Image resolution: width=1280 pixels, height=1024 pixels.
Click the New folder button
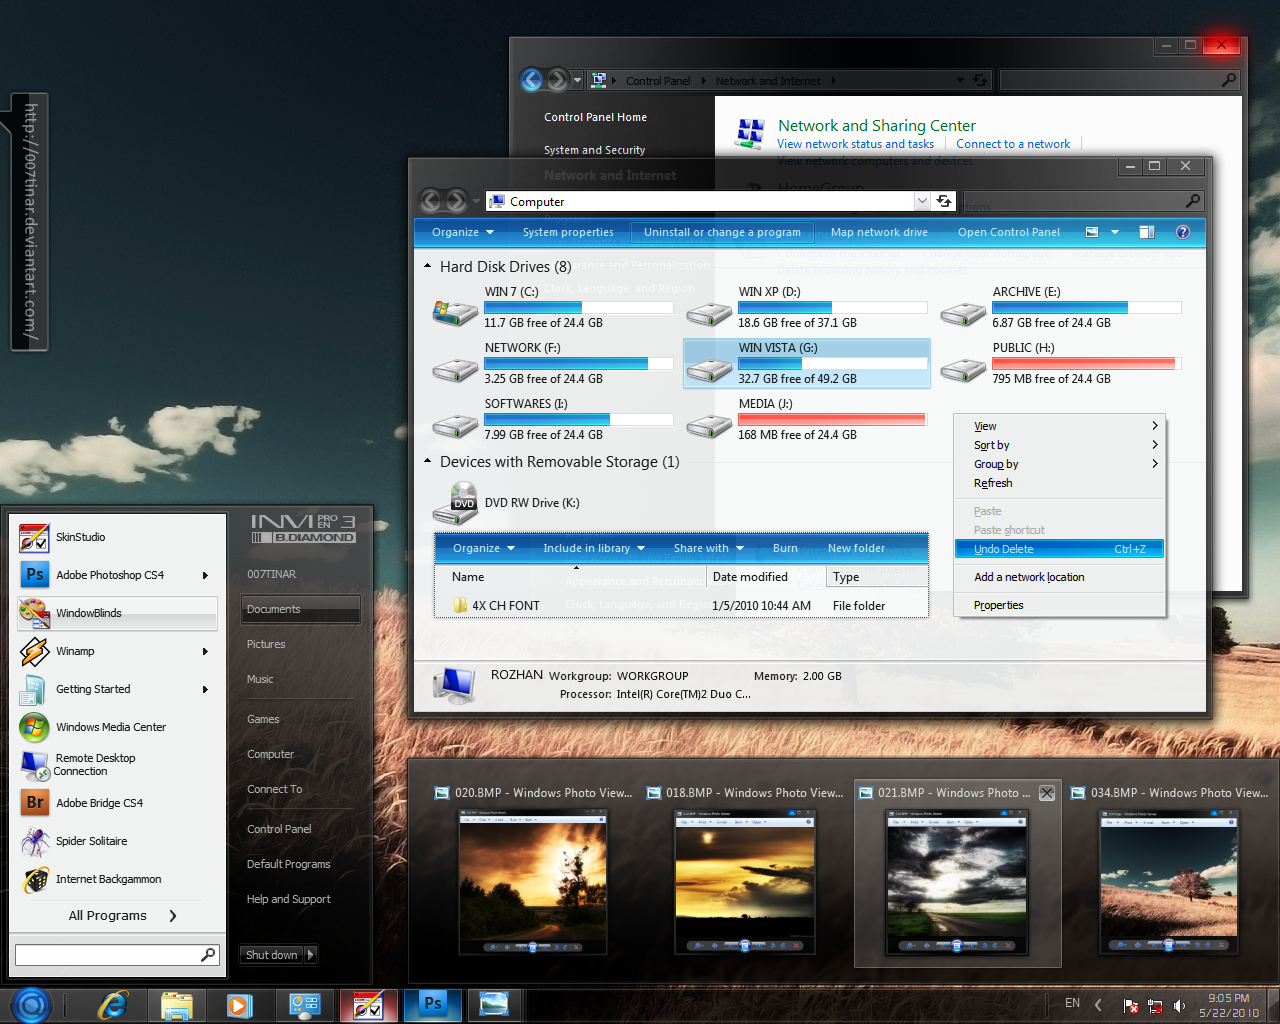tap(856, 548)
